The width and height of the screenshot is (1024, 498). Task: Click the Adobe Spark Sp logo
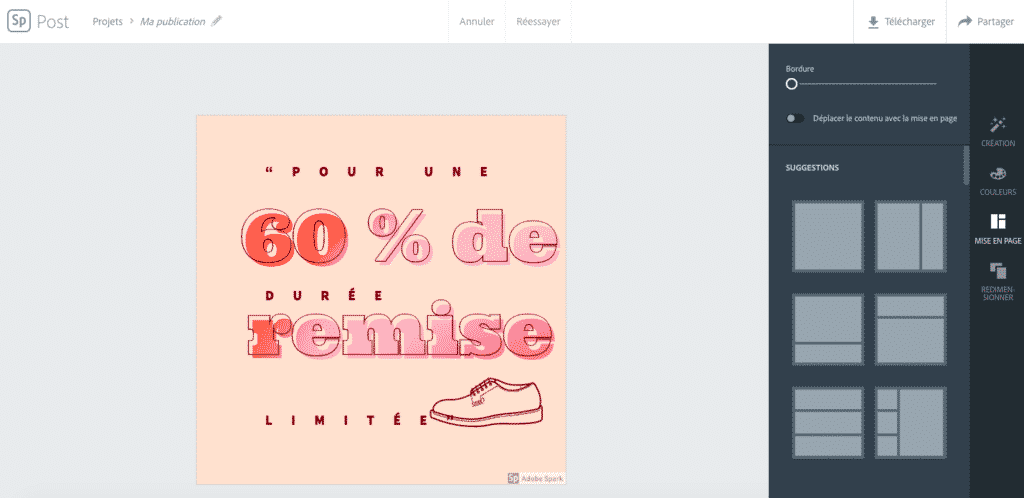pyautogui.click(x=19, y=21)
